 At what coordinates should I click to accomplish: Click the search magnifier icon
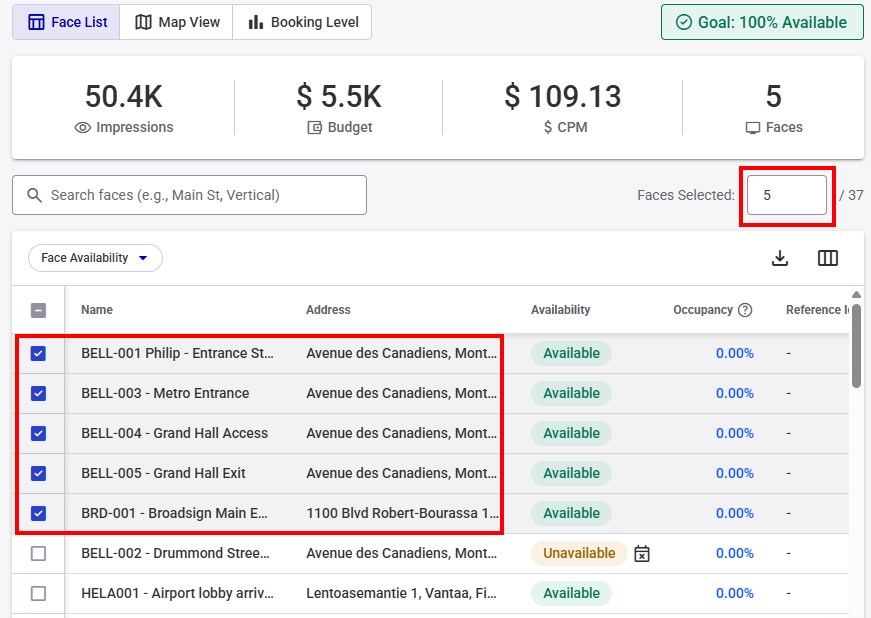[35, 195]
